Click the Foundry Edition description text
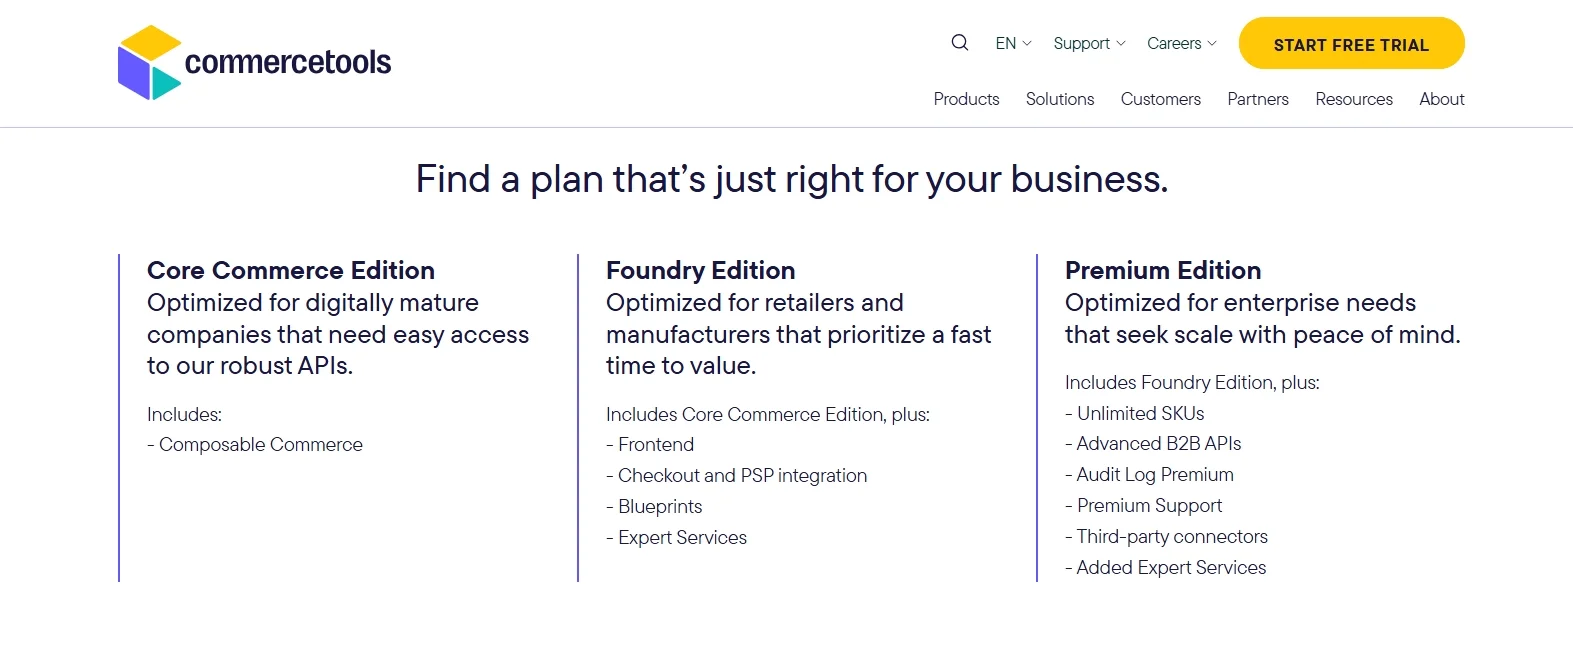The width and height of the screenshot is (1573, 650). [799, 334]
